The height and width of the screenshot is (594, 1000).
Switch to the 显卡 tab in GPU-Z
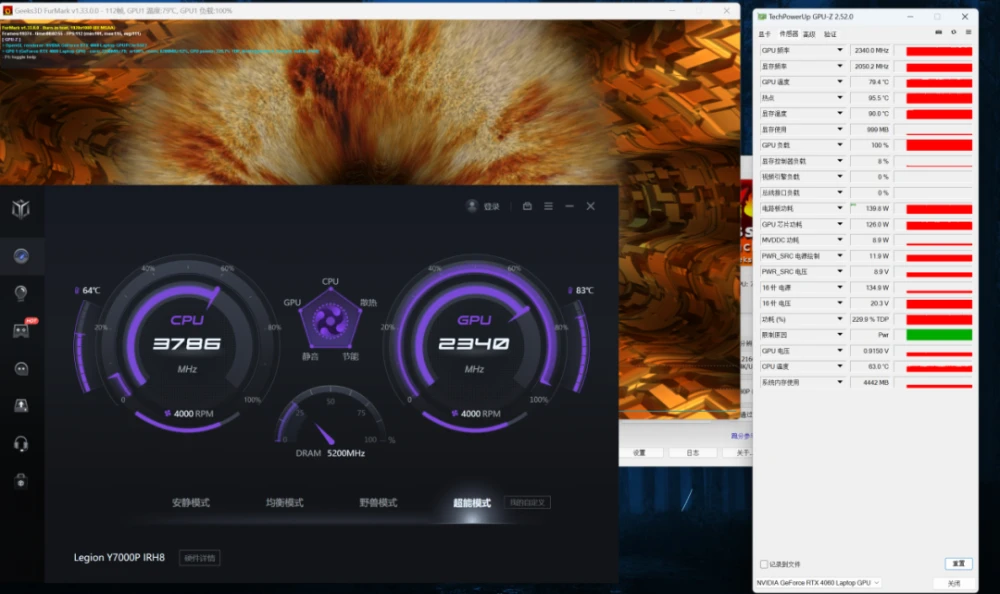click(765, 34)
